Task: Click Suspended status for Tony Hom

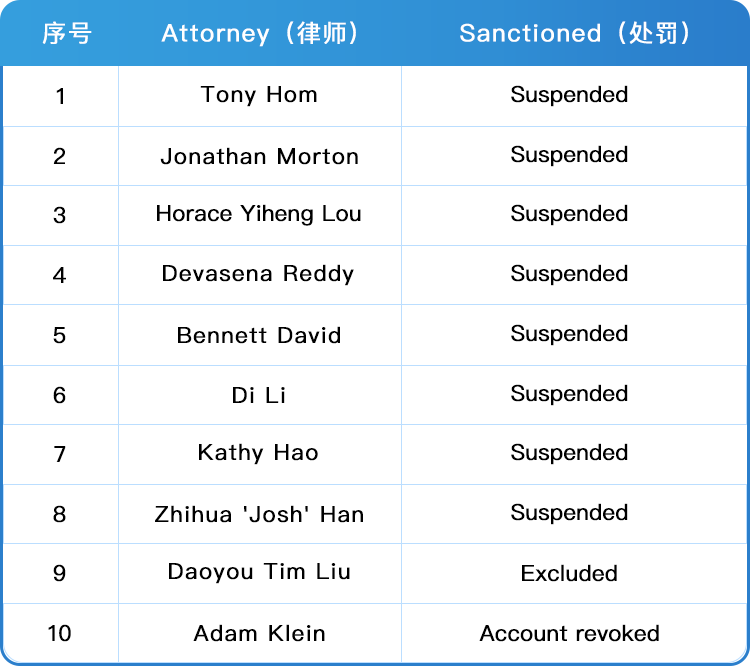Action: click(x=569, y=95)
